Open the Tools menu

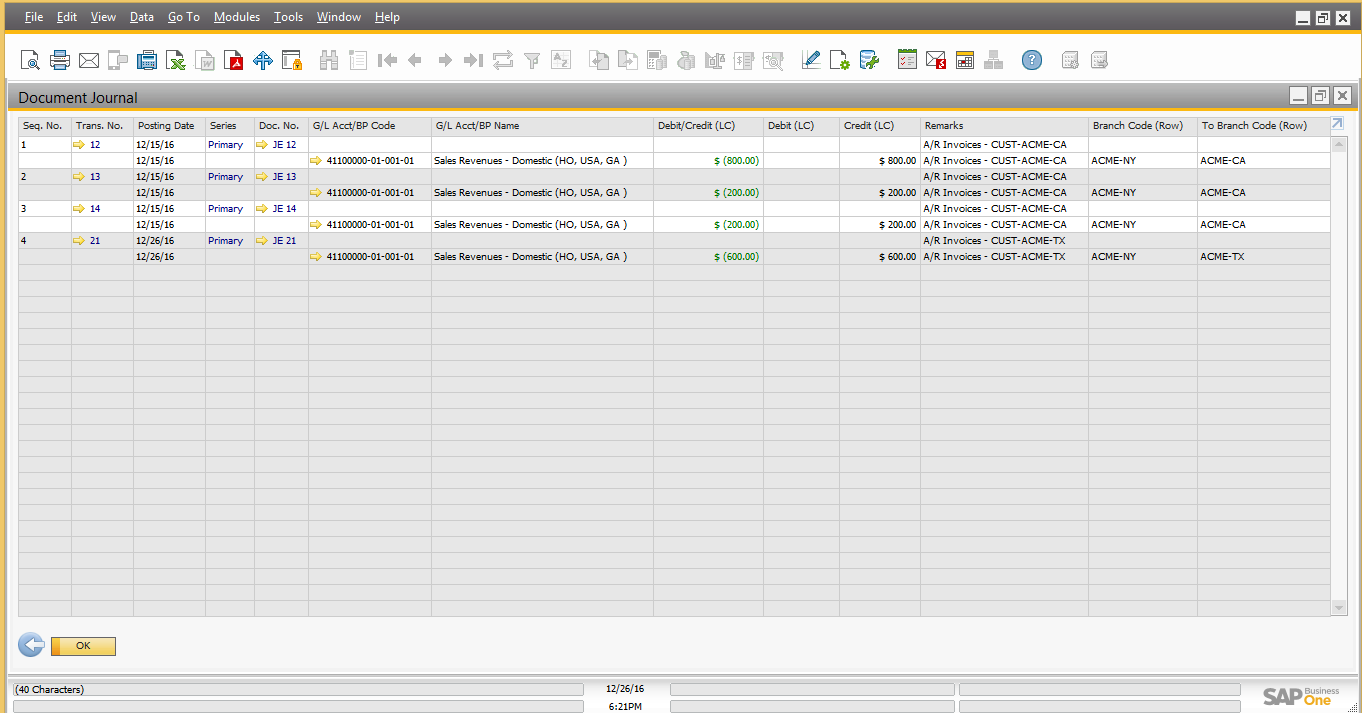pos(288,17)
